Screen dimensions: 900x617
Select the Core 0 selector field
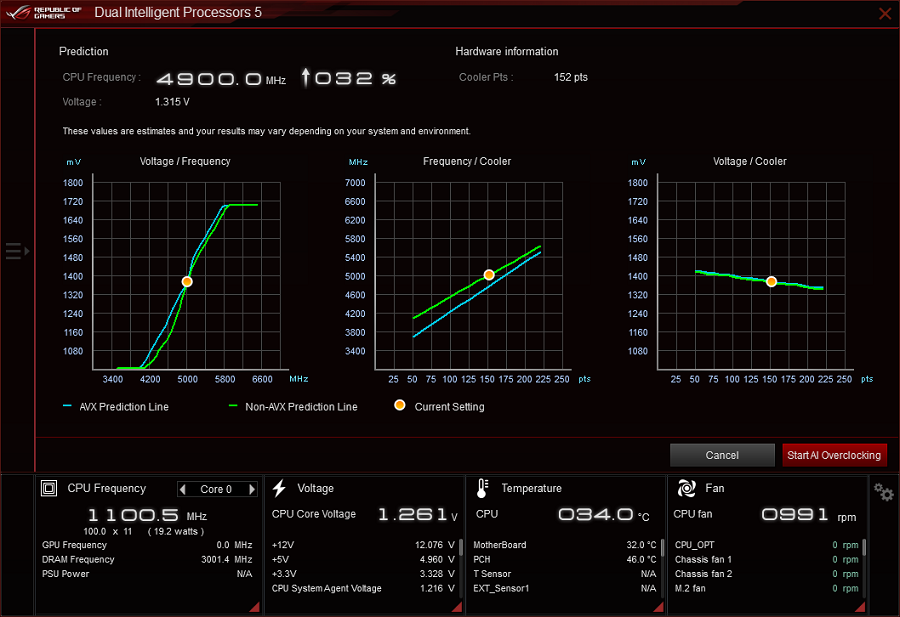tap(217, 489)
